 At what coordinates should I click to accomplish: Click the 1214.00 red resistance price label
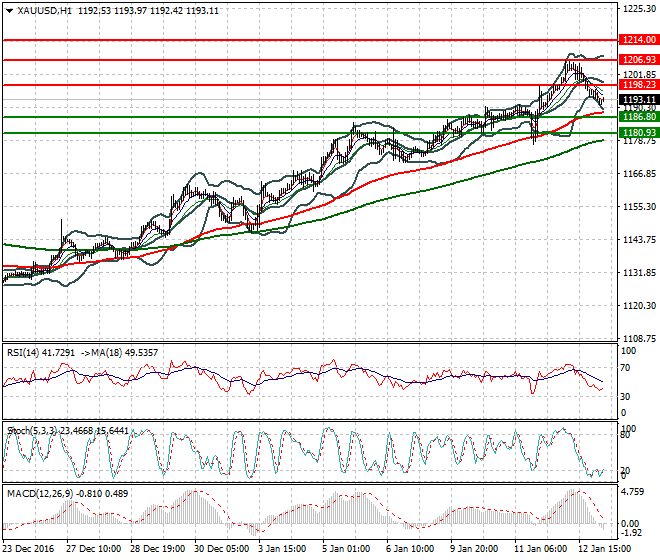(x=639, y=40)
